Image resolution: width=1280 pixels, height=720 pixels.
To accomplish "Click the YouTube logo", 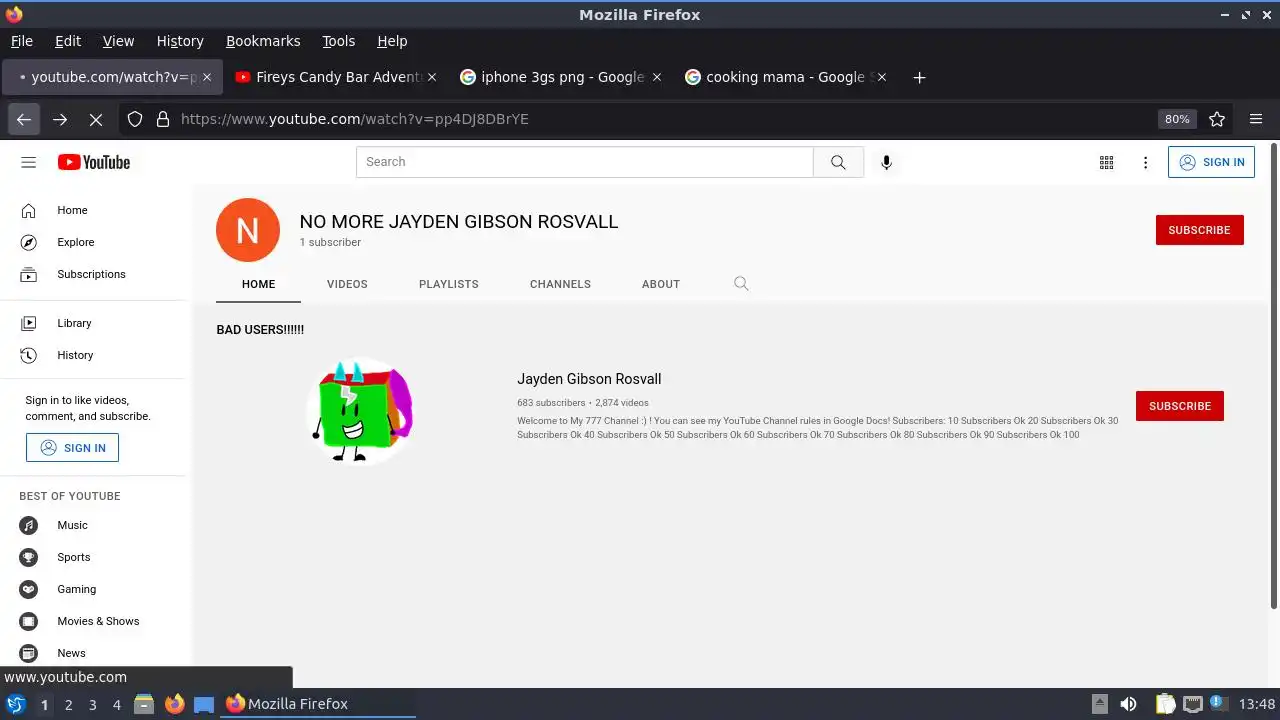I will coord(94,162).
